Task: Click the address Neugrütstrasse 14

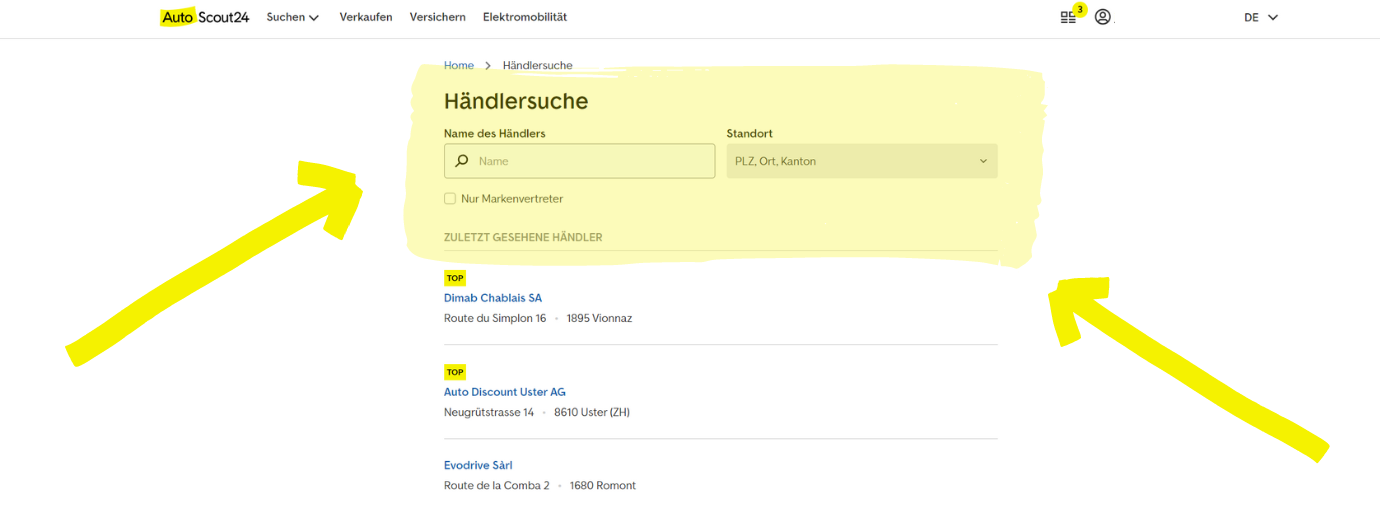Action: 489,412
